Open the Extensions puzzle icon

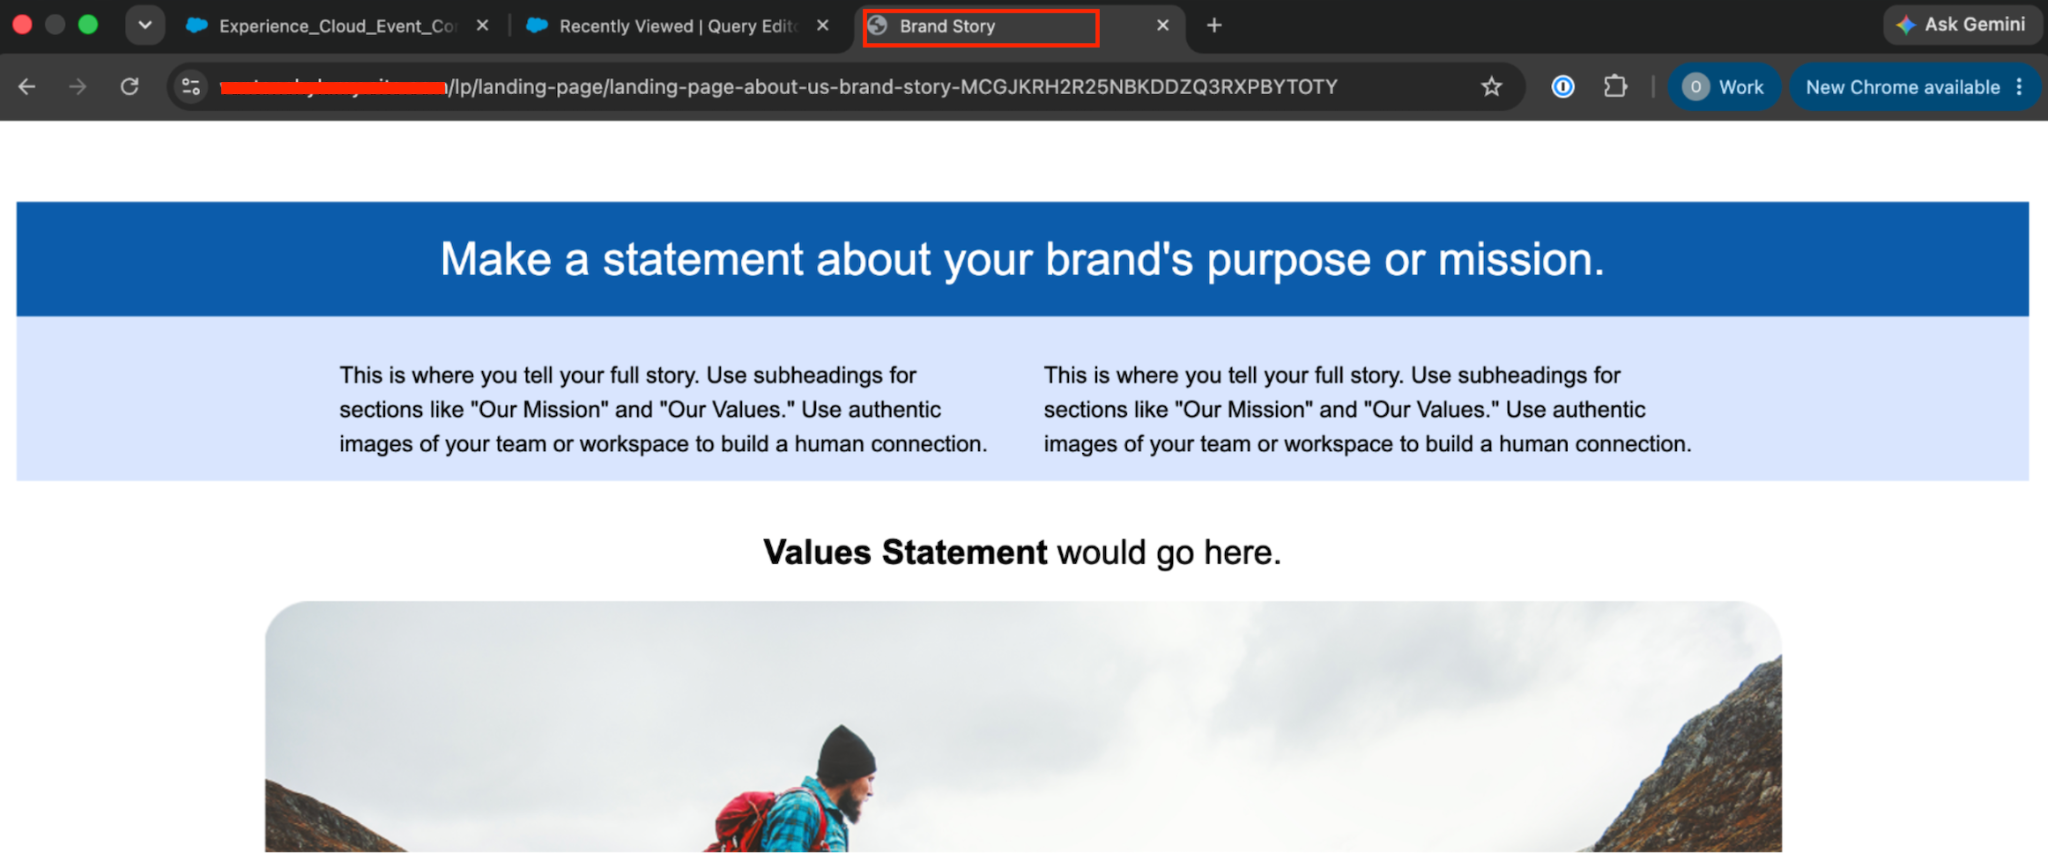pos(1615,87)
